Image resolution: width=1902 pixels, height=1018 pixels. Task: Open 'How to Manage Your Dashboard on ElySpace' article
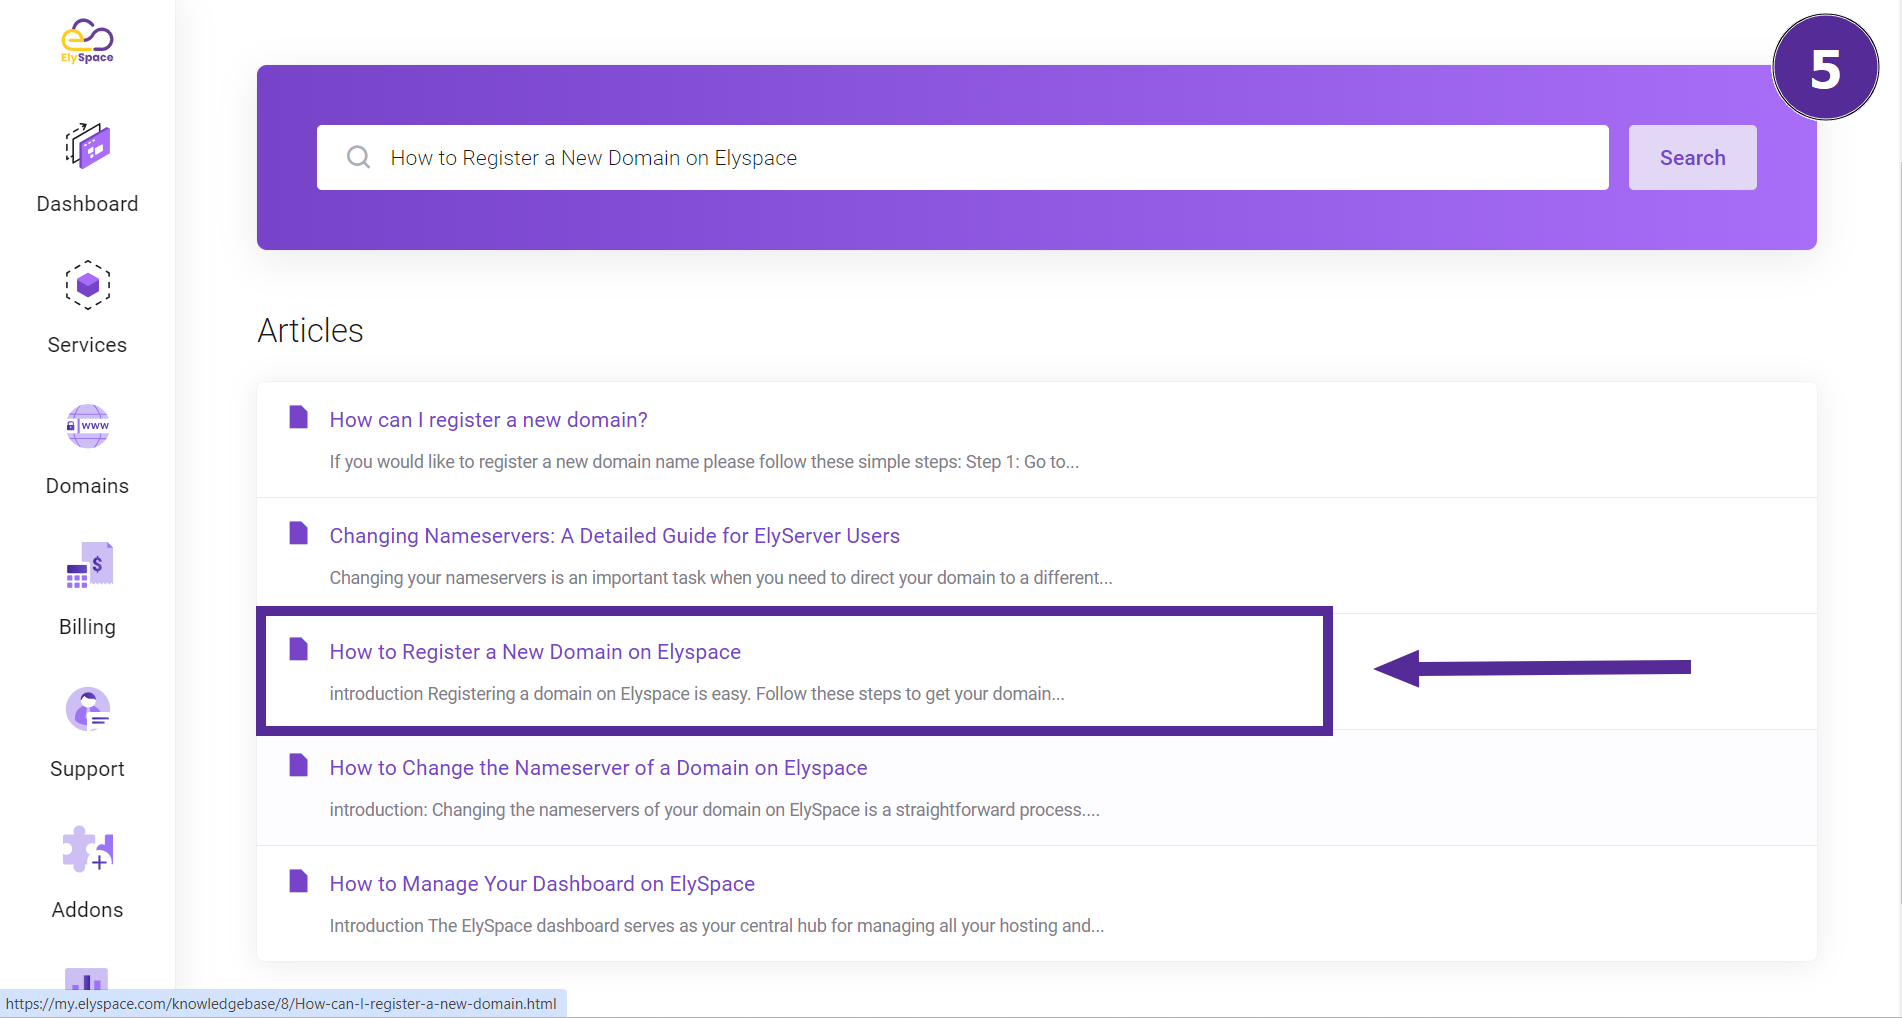click(x=542, y=884)
